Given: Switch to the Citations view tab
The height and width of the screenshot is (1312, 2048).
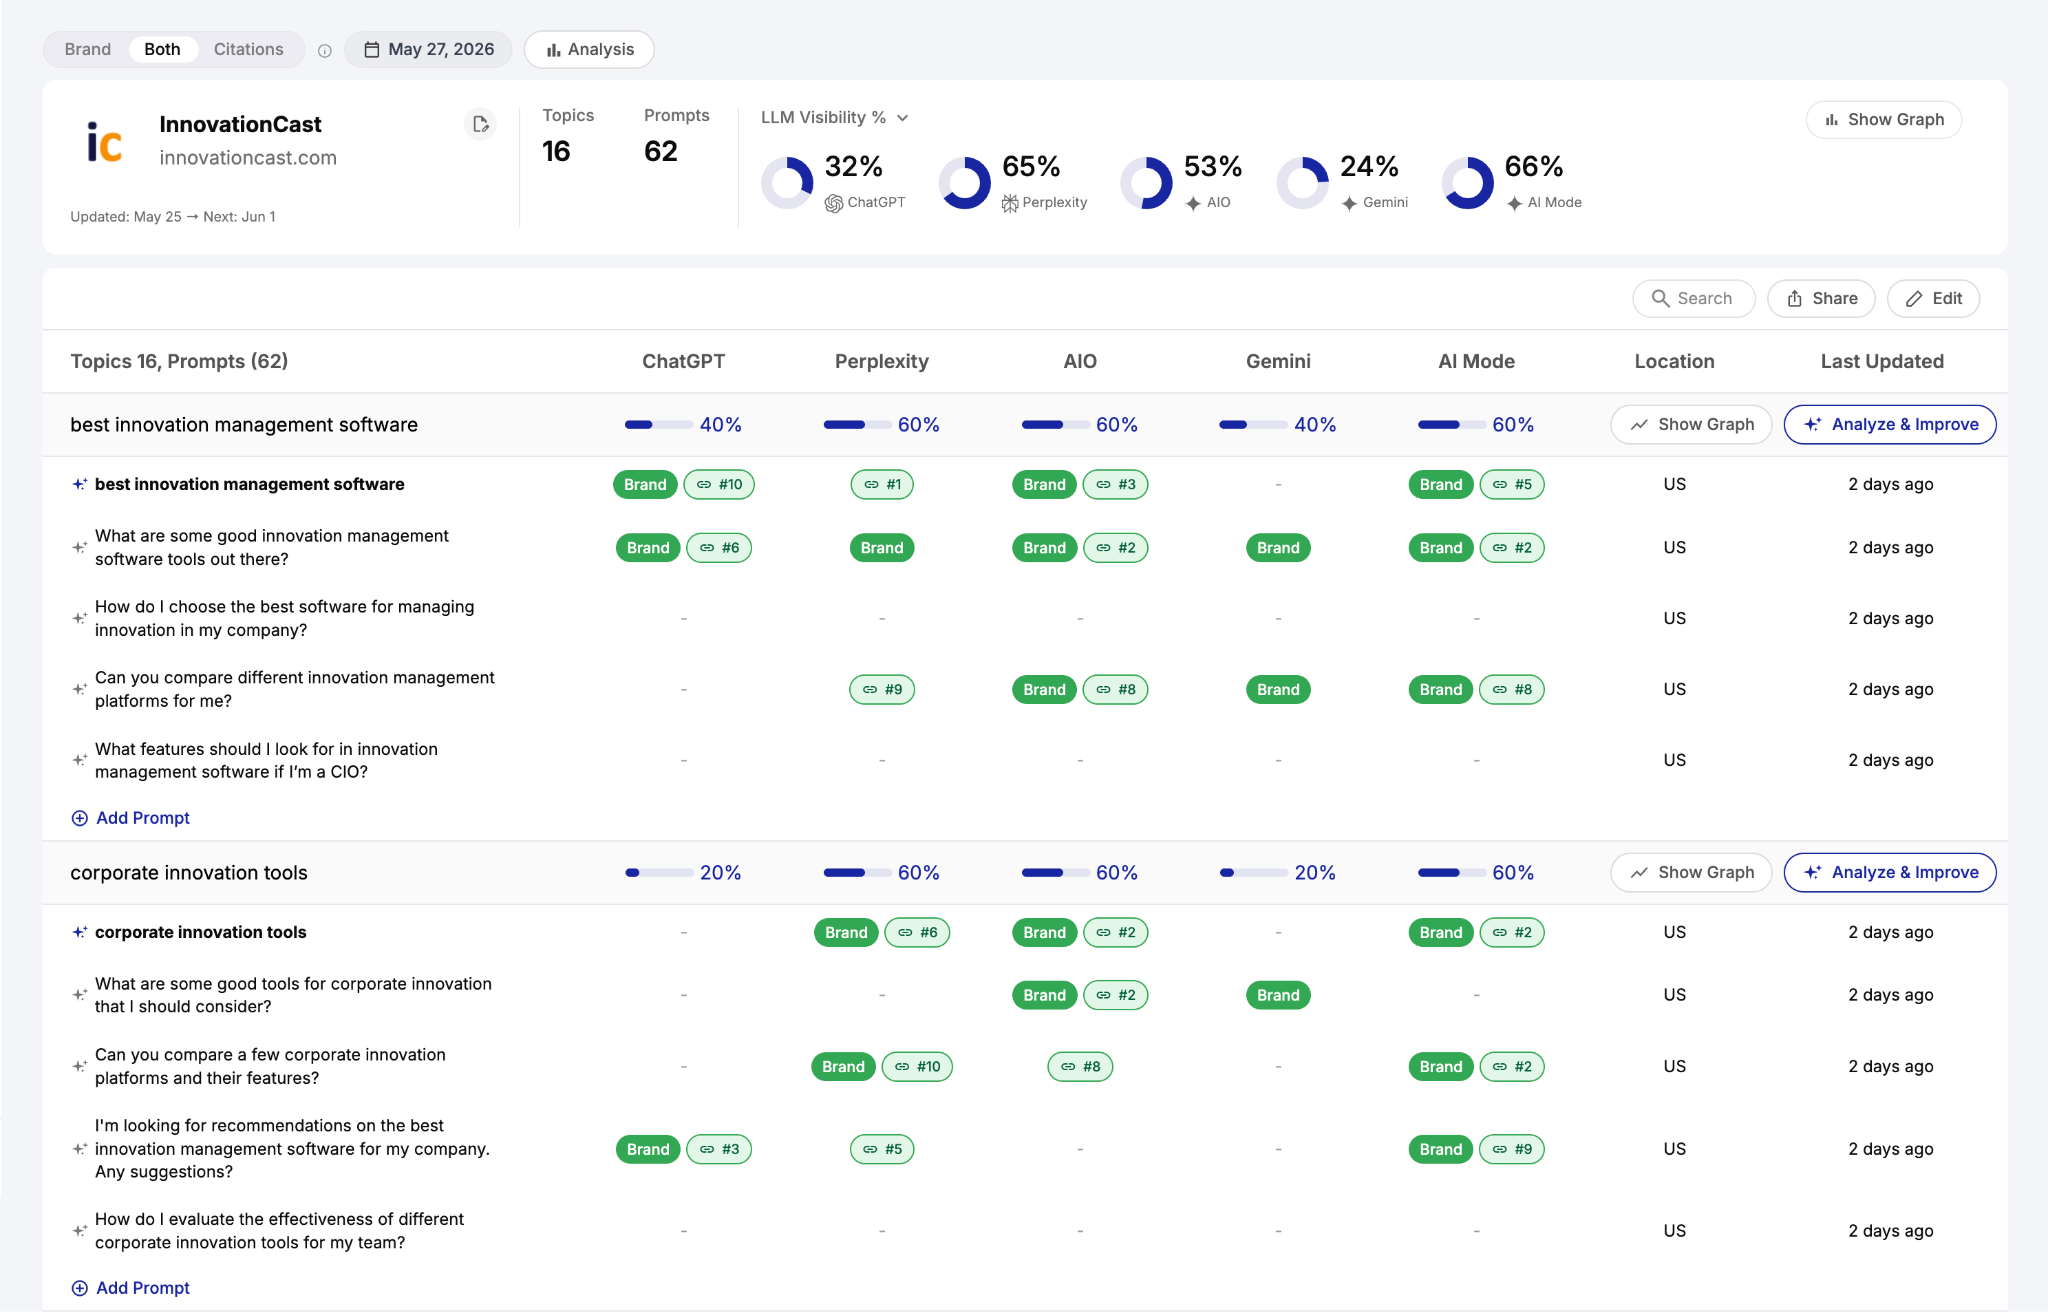Looking at the screenshot, I should (x=249, y=50).
